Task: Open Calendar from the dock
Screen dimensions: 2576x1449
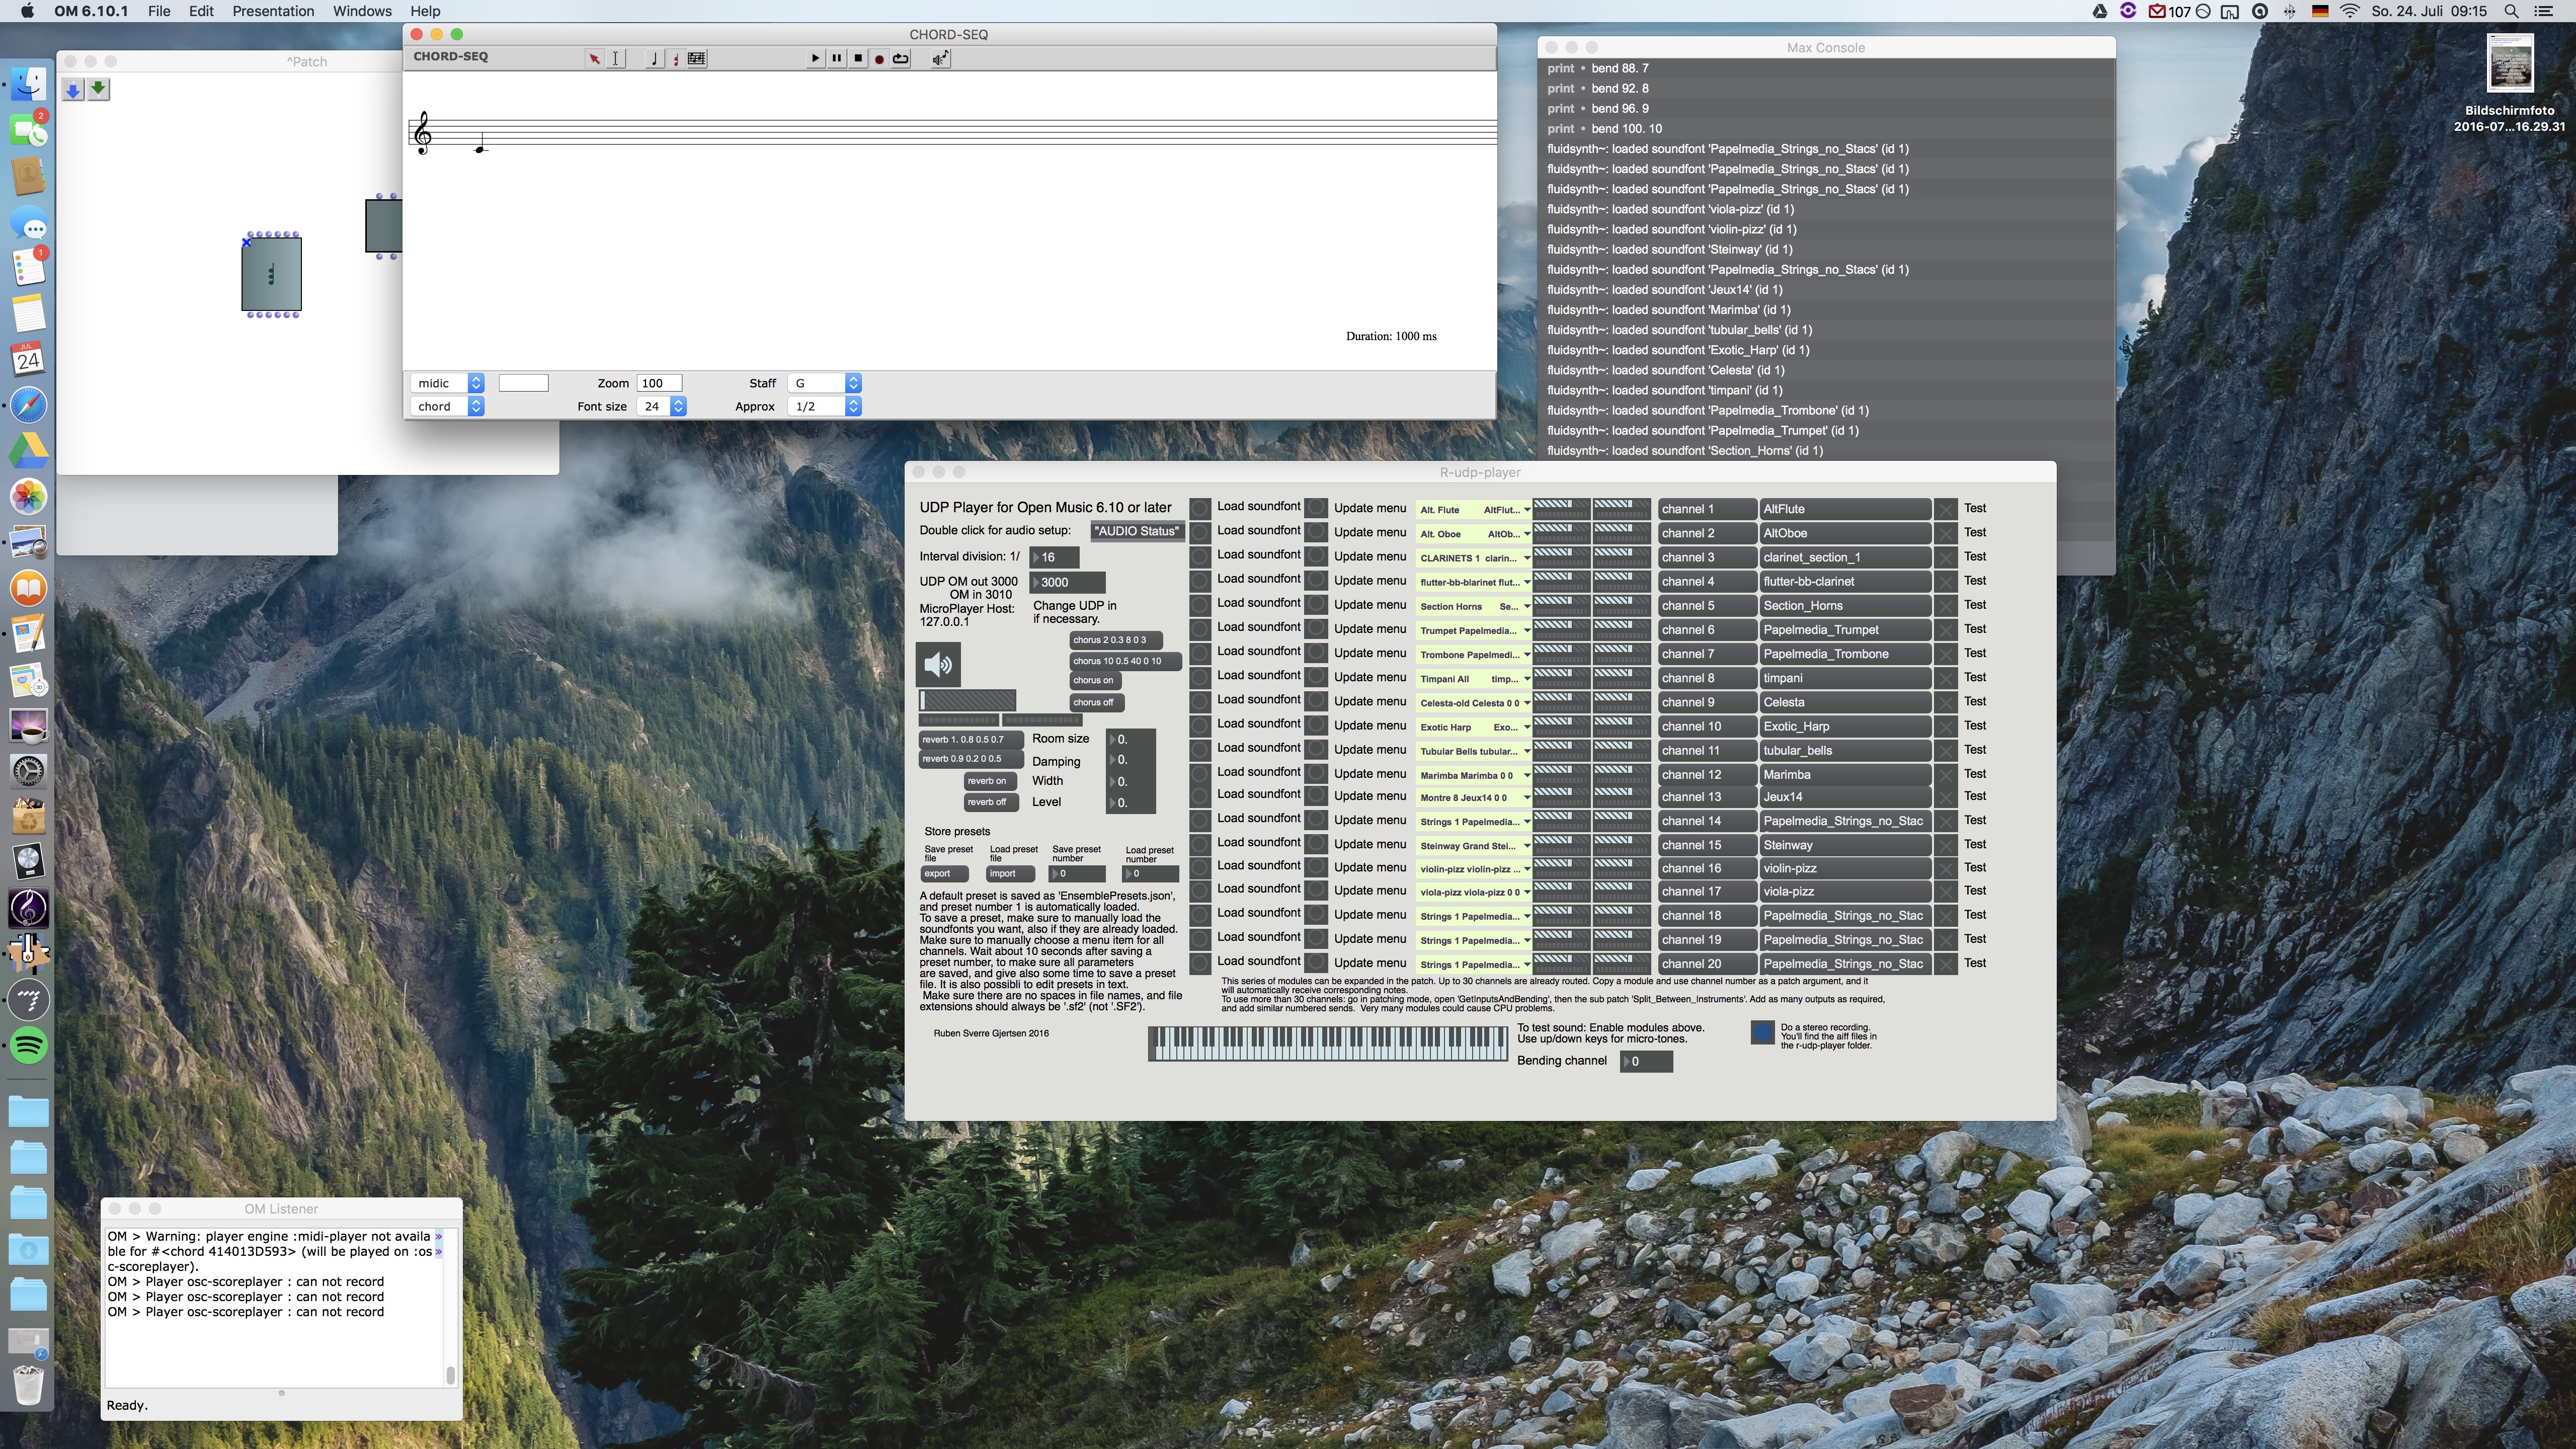Action: pyautogui.click(x=29, y=358)
